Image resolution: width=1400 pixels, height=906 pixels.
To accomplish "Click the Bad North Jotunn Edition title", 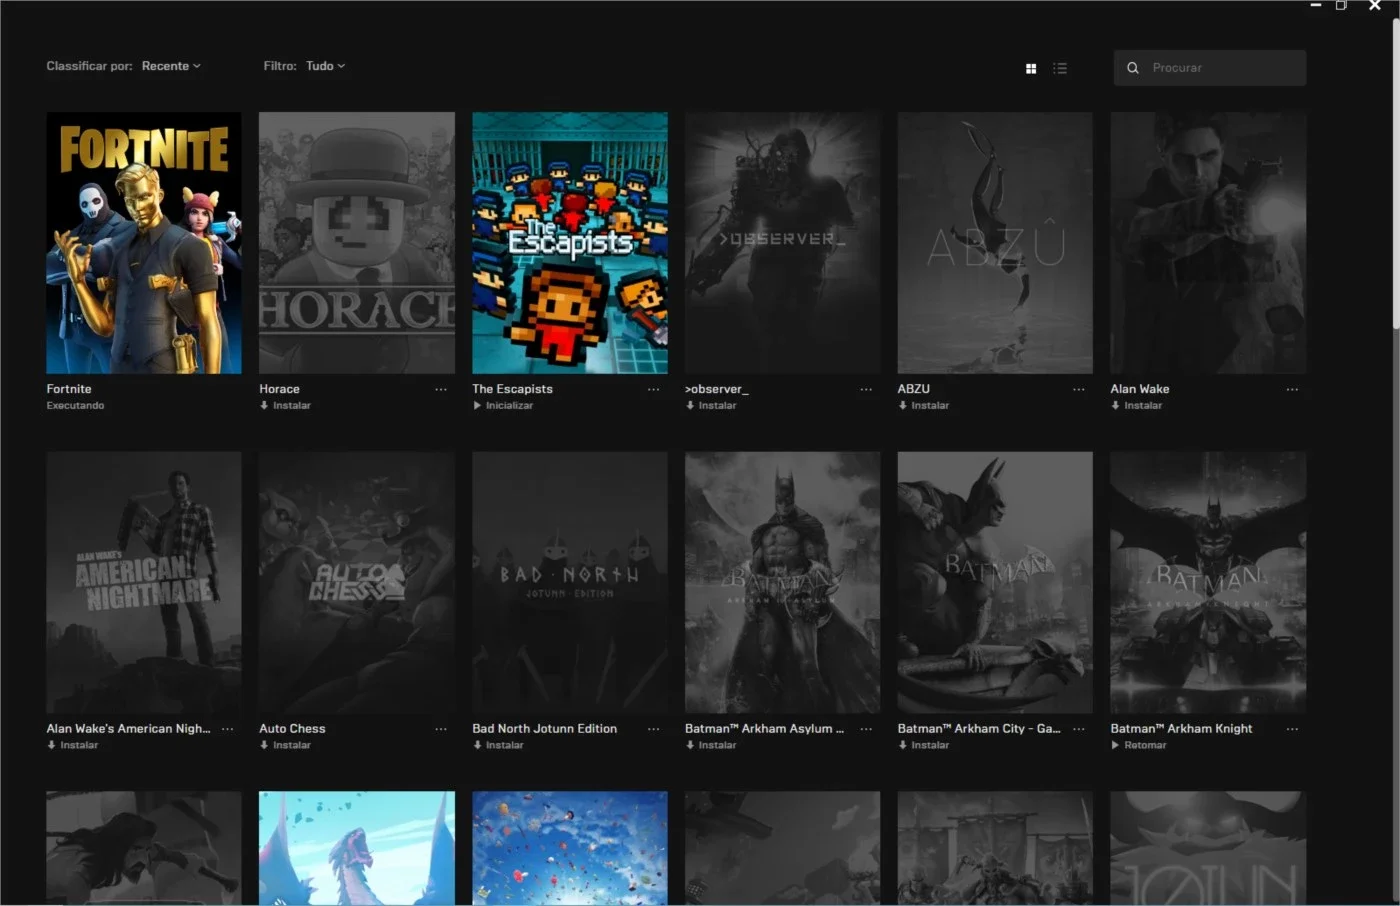I will click(x=545, y=729).
